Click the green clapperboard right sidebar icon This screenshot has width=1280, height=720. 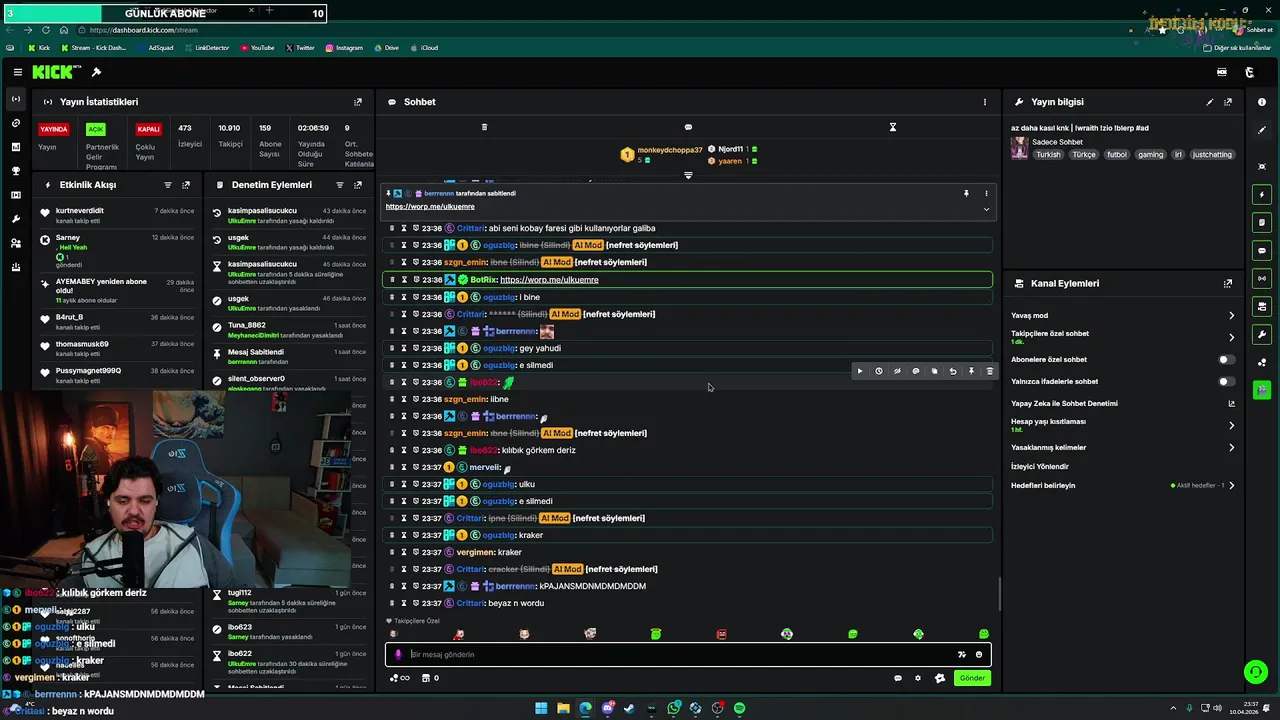[x=1262, y=390]
